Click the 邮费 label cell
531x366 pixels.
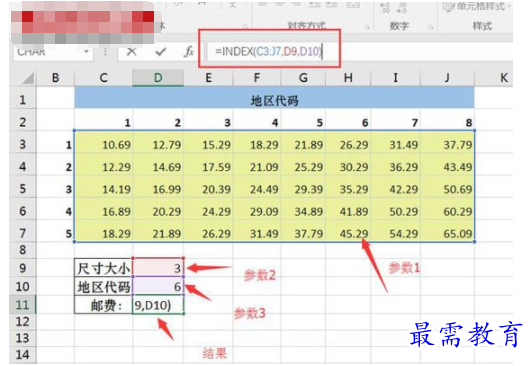pyautogui.click(x=104, y=305)
